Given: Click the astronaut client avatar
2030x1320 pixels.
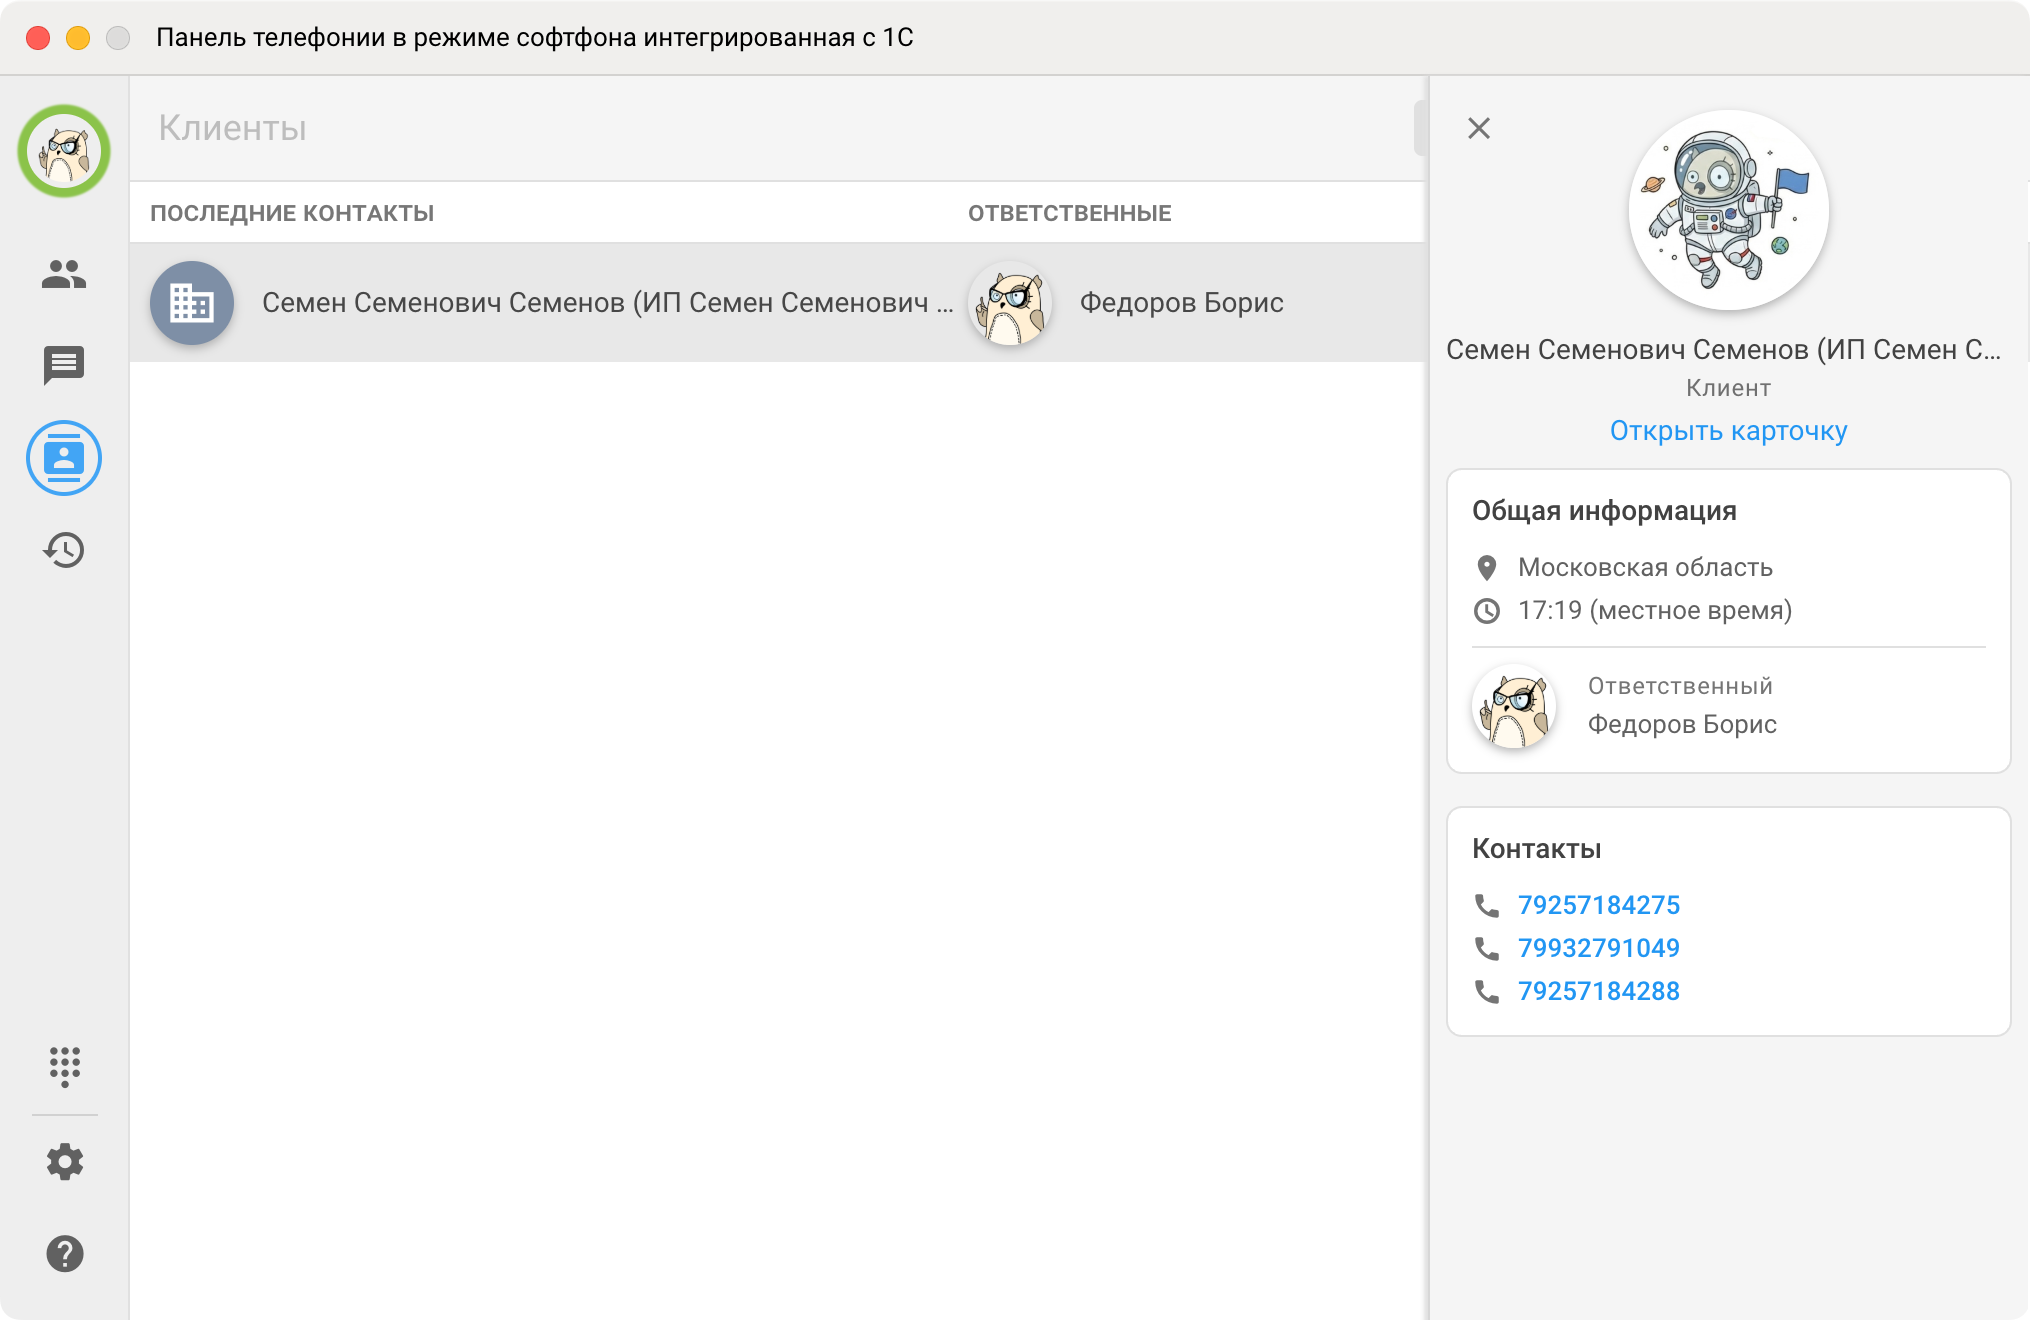Looking at the screenshot, I should (x=1728, y=210).
